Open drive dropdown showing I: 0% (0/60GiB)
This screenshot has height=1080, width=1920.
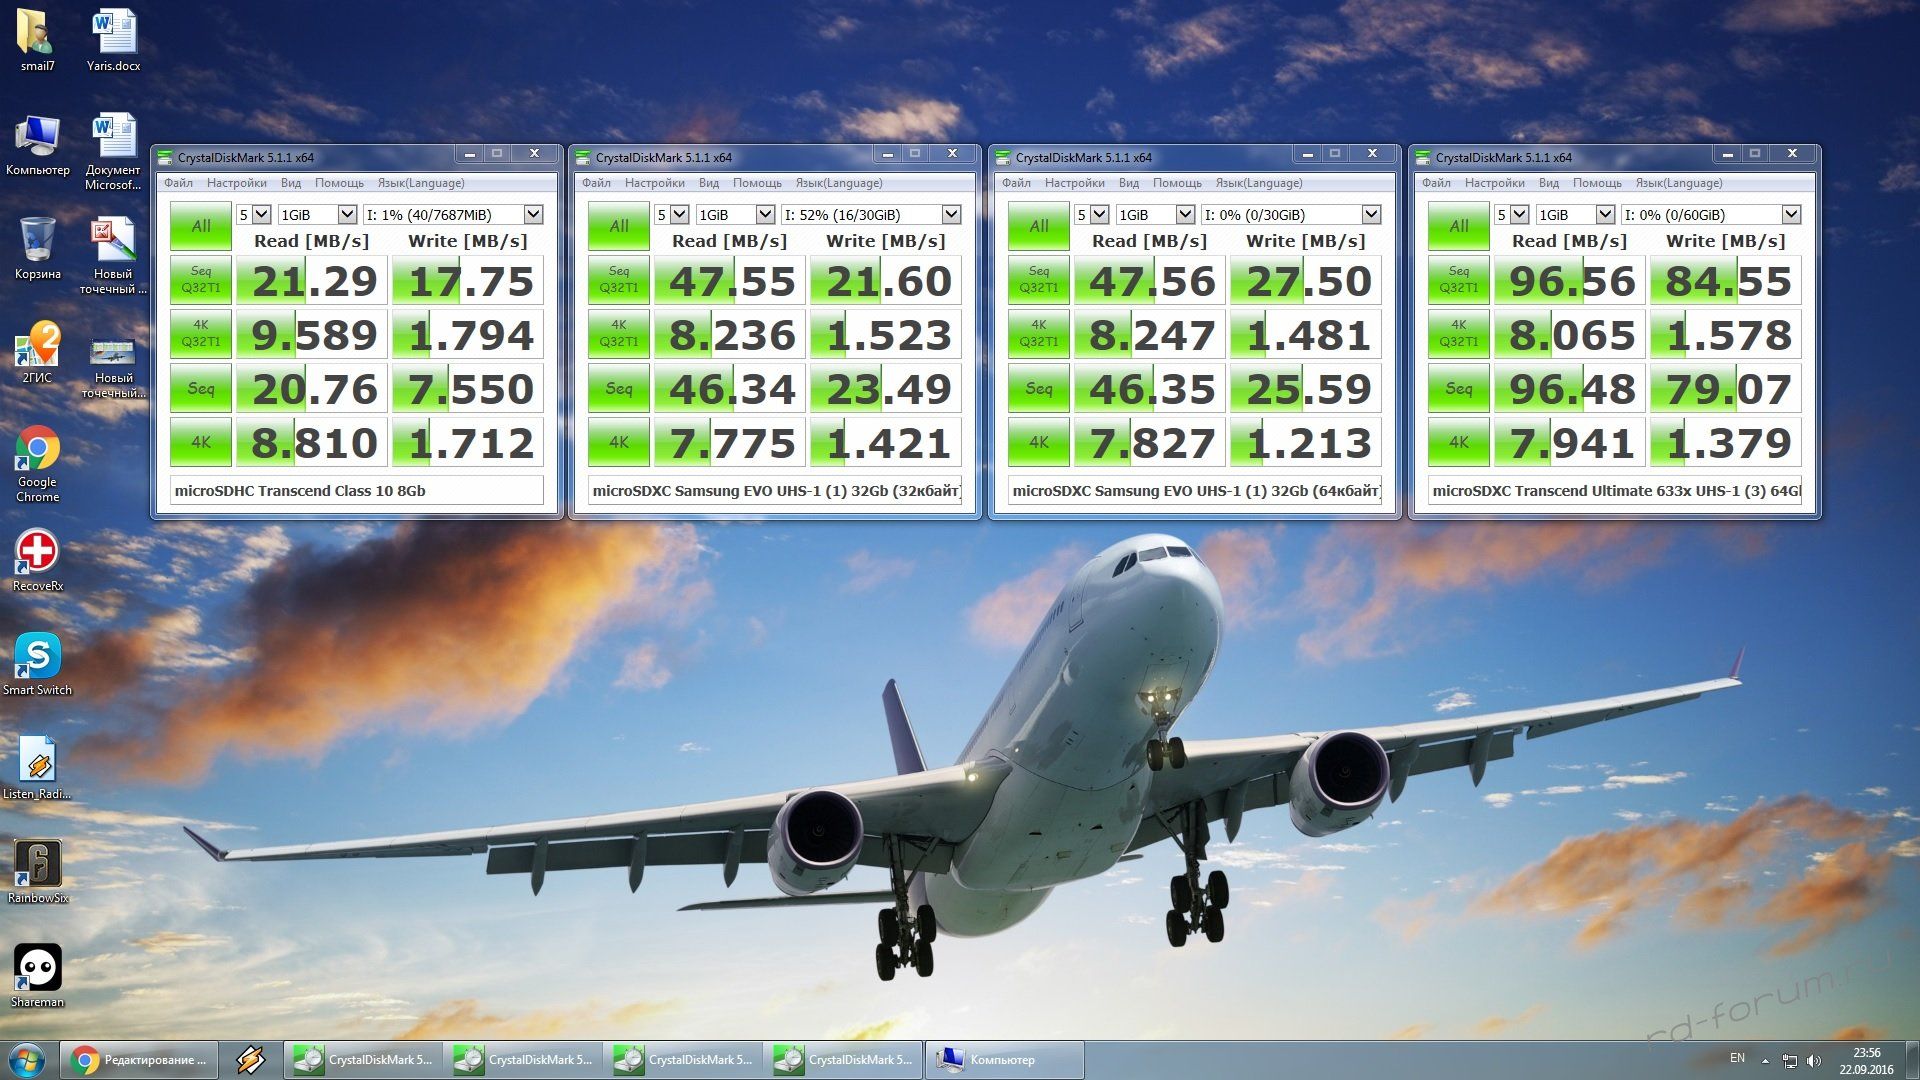1791,215
